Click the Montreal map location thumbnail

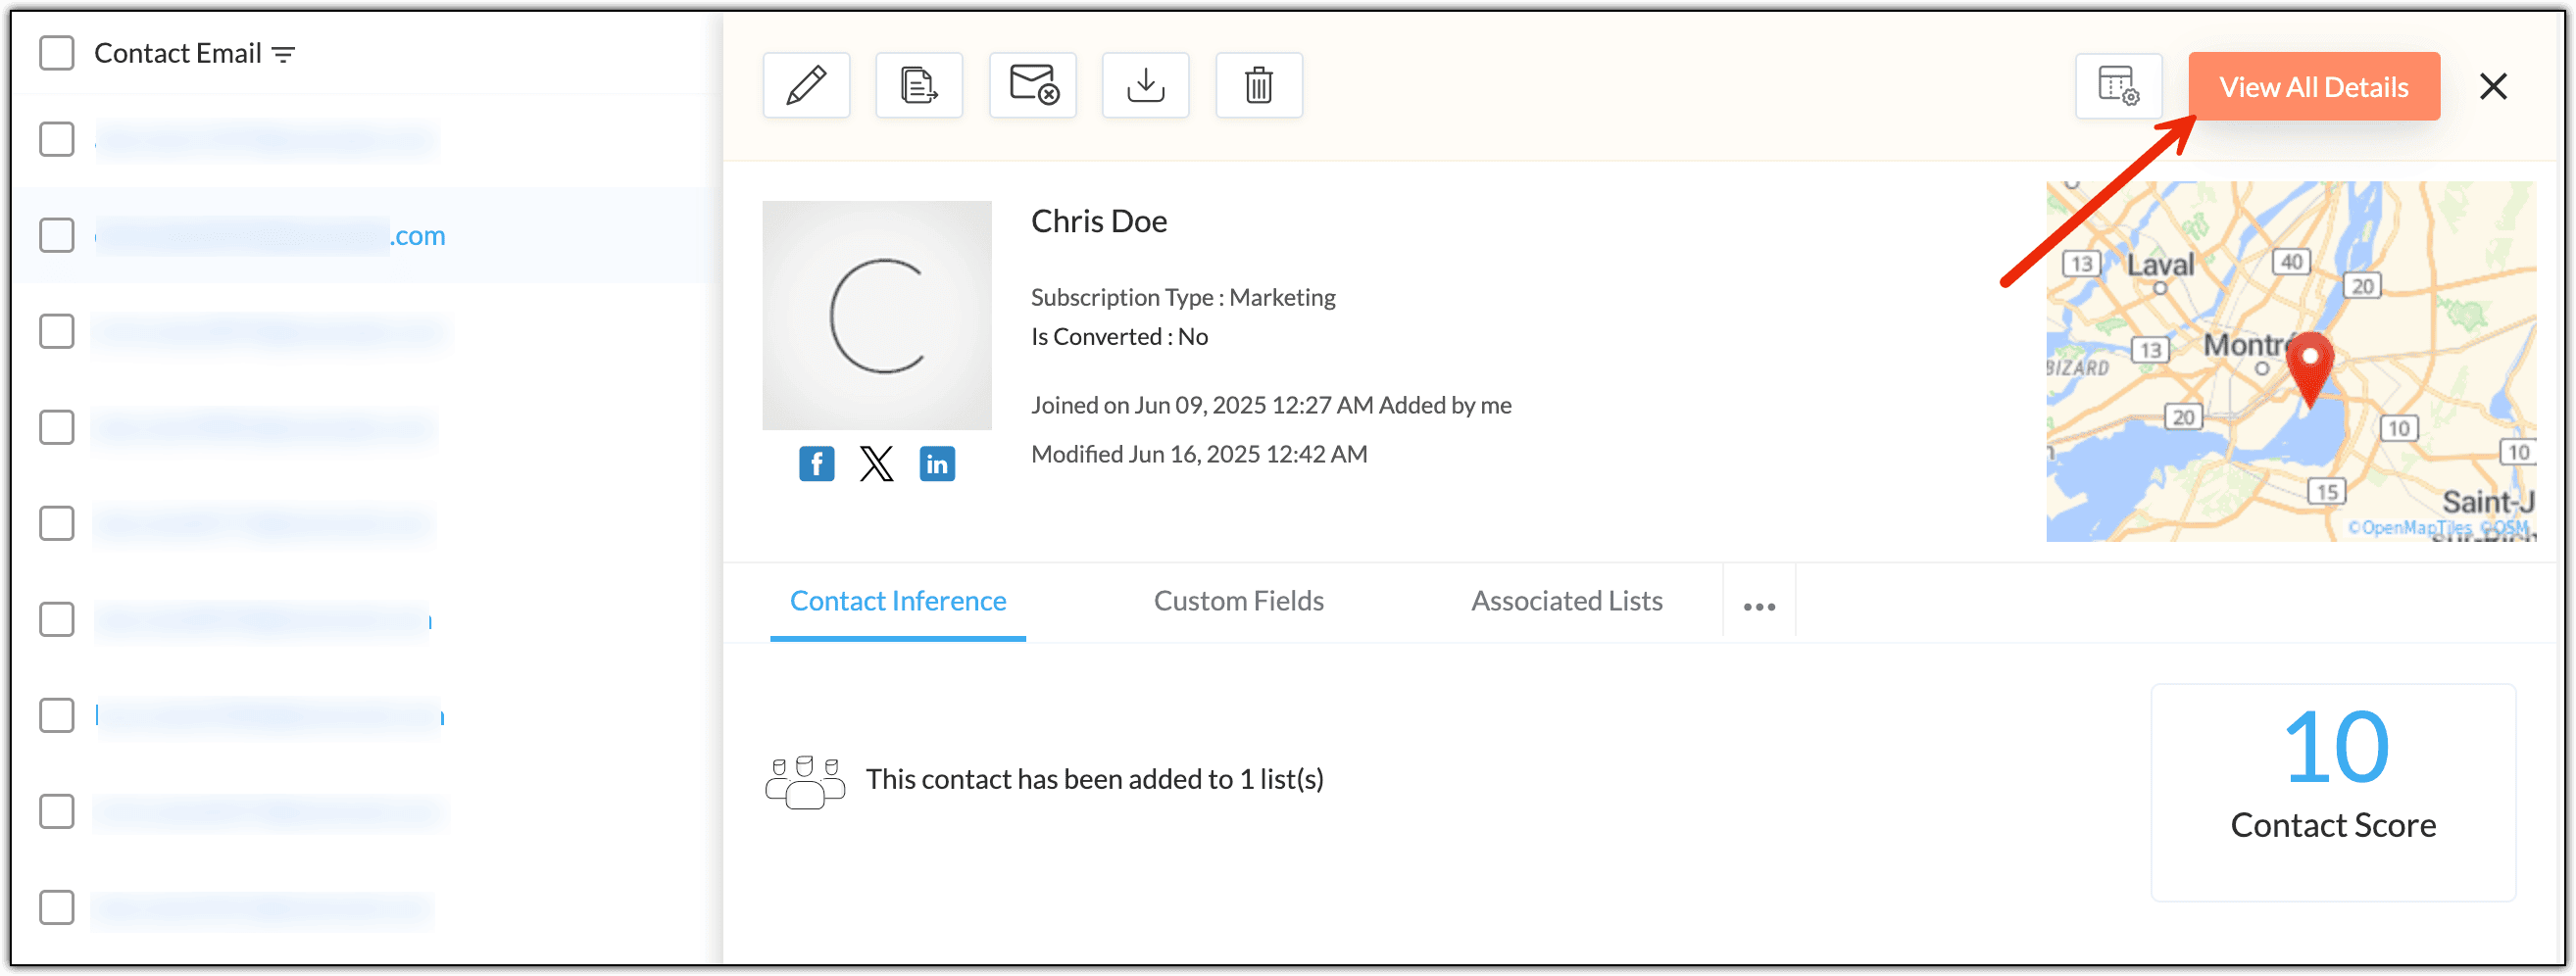(2290, 362)
